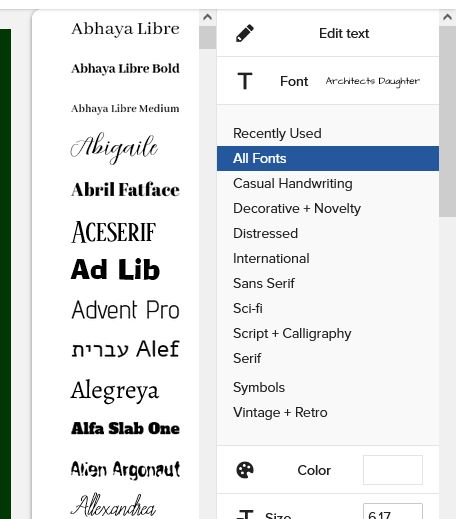Select the Recently Used font category
The height and width of the screenshot is (519, 456).
pyautogui.click(x=277, y=133)
